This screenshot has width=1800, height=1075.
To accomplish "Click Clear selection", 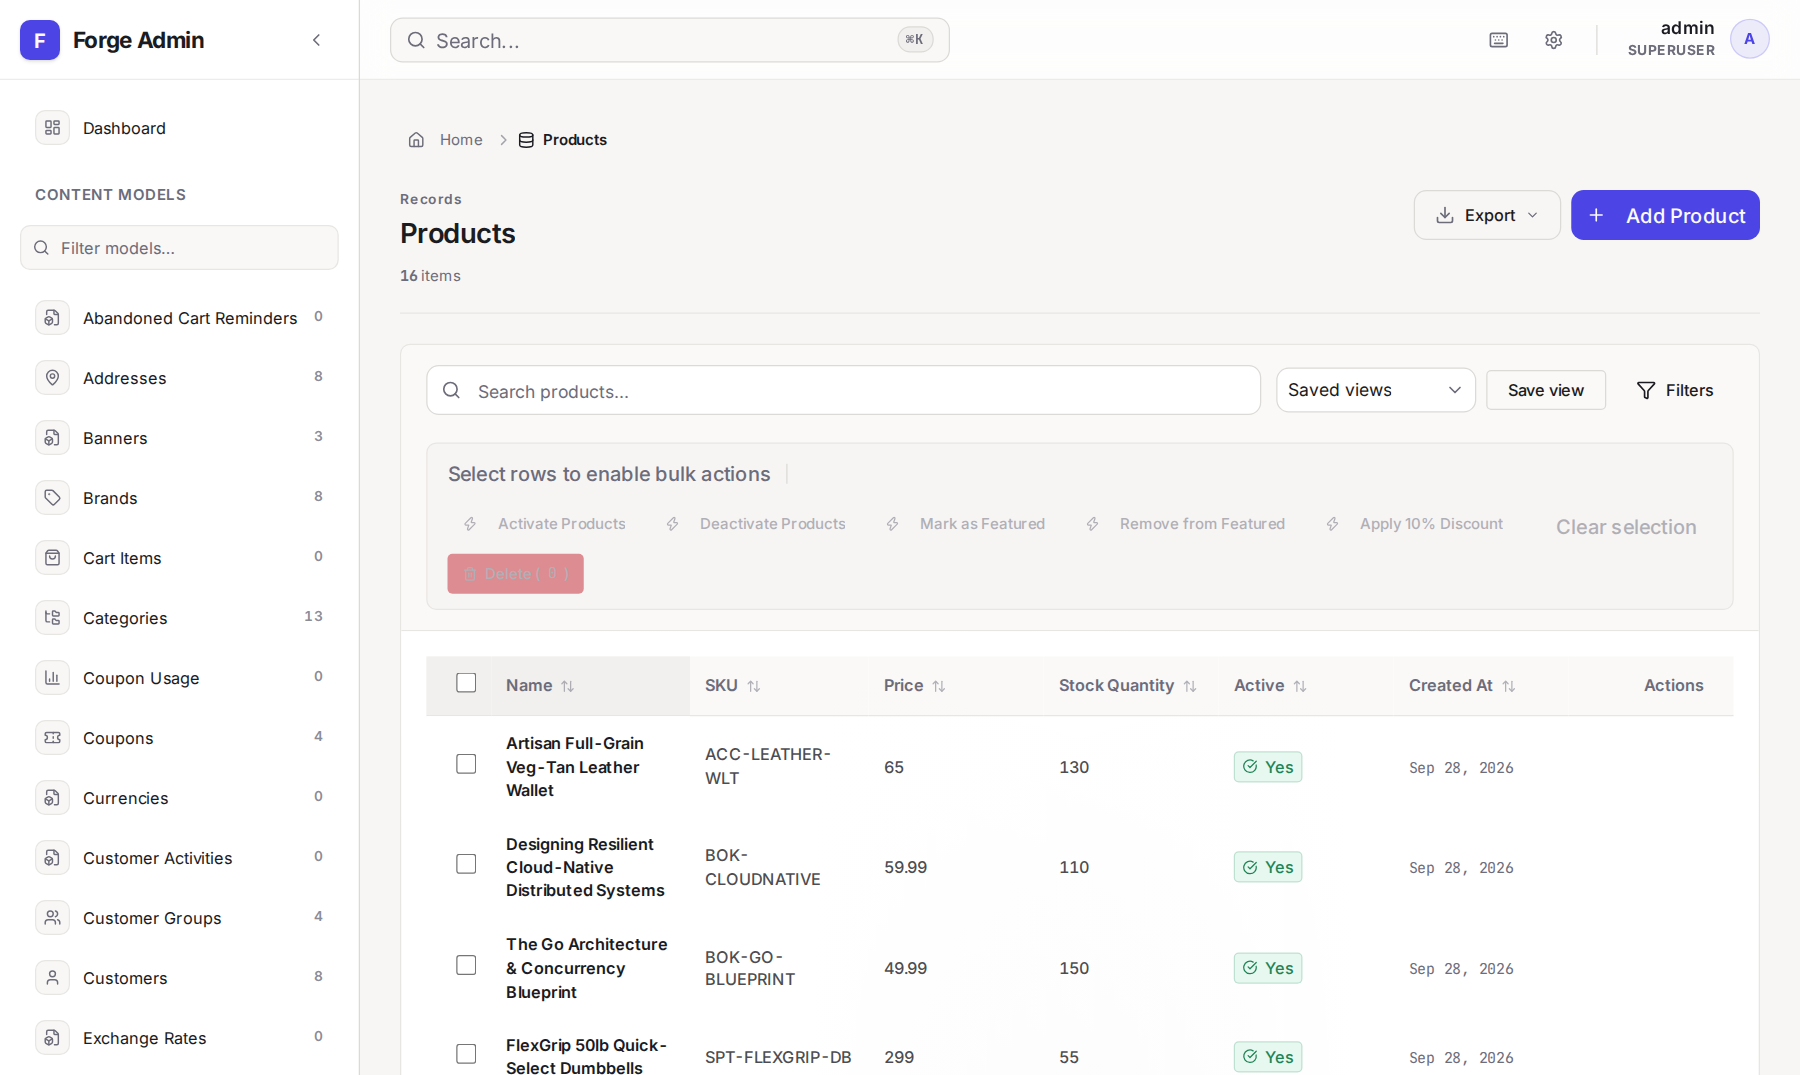I will coord(1626,527).
